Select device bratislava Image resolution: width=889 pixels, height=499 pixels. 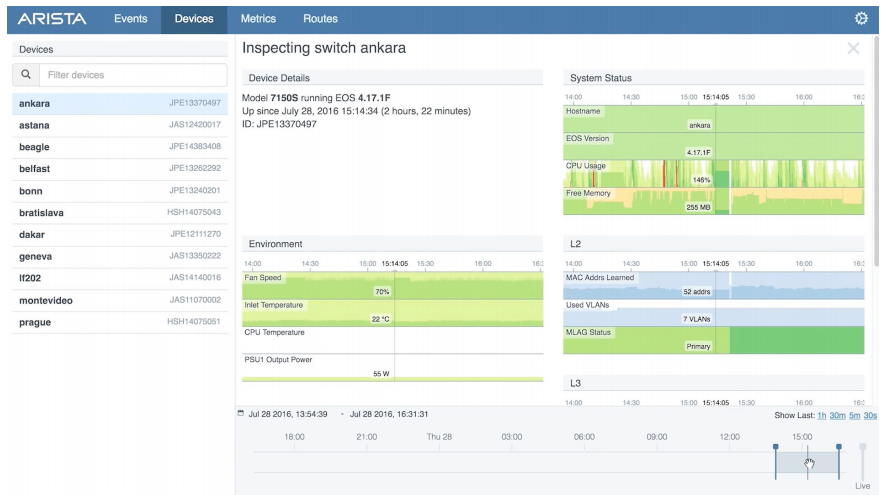coord(120,213)
